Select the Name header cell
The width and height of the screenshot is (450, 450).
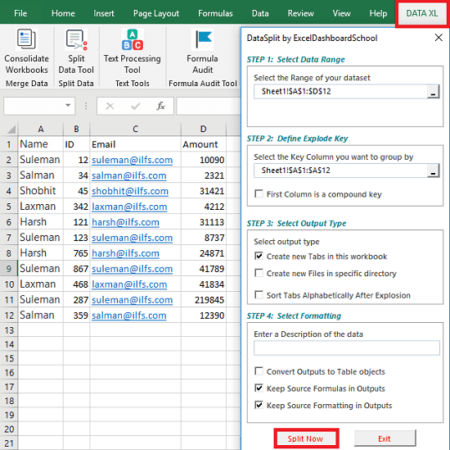pyautogui.click(x=41, y=144)
